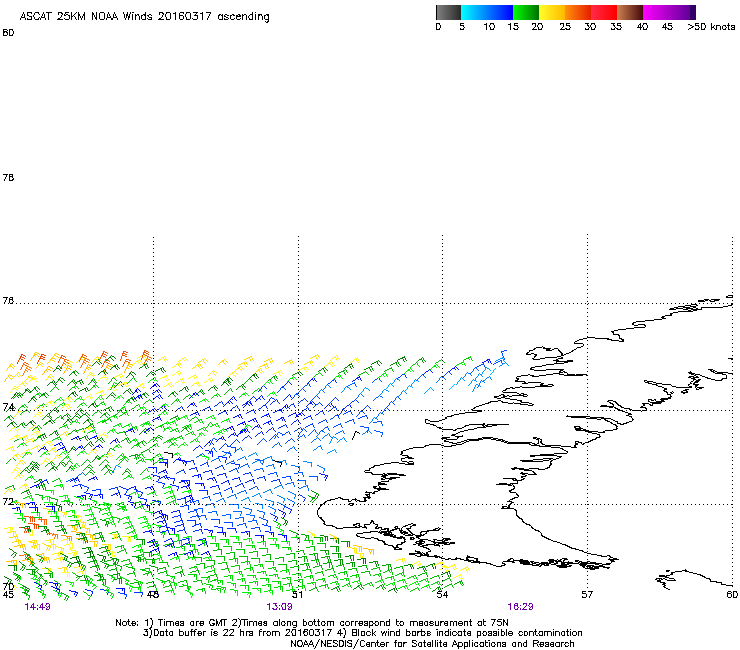Viewport: 740px width, 650px height.
Task: Click the purple 16:29 swath time label
Action: pos(520,607)
